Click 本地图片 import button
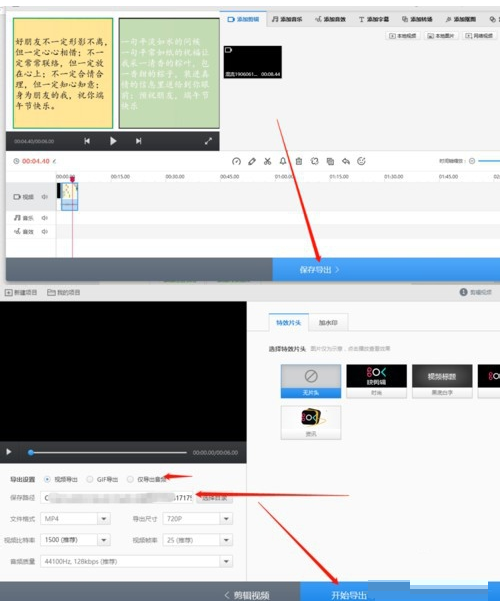This screenshot has height=601, width=500. 441,36
